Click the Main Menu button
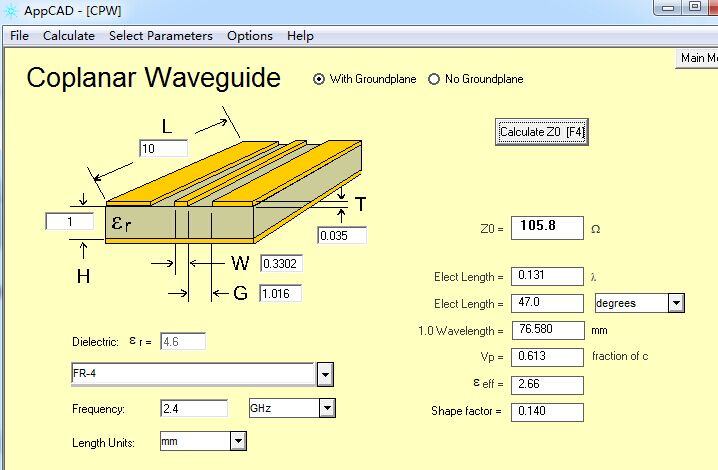 tap(697, 58)
